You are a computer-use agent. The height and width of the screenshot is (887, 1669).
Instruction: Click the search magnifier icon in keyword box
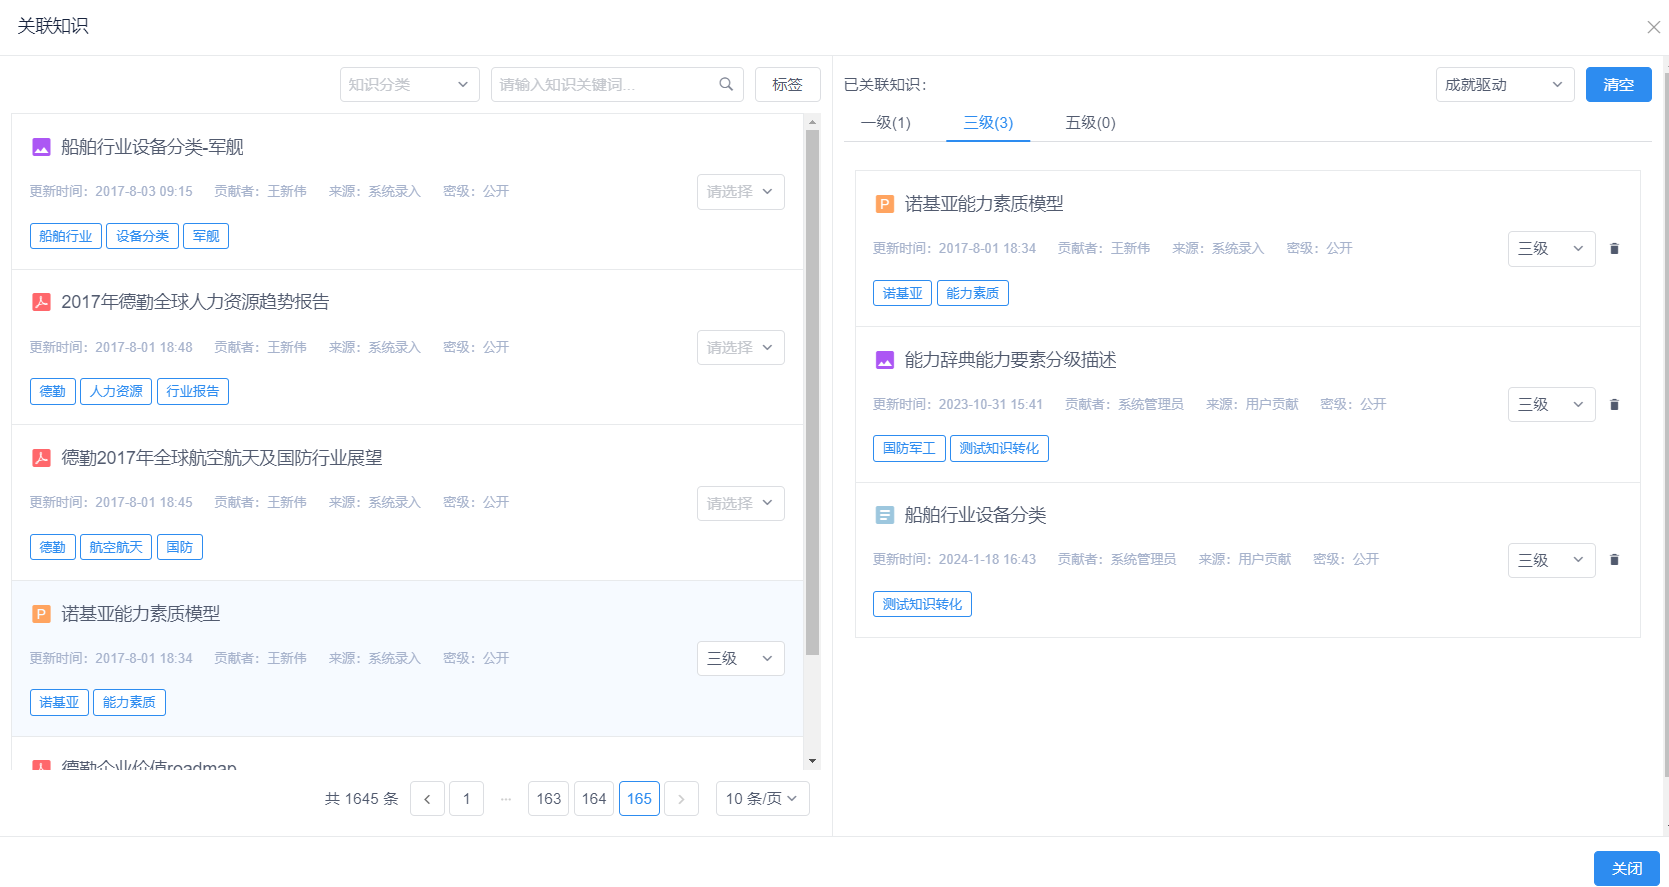coord(726,85)
